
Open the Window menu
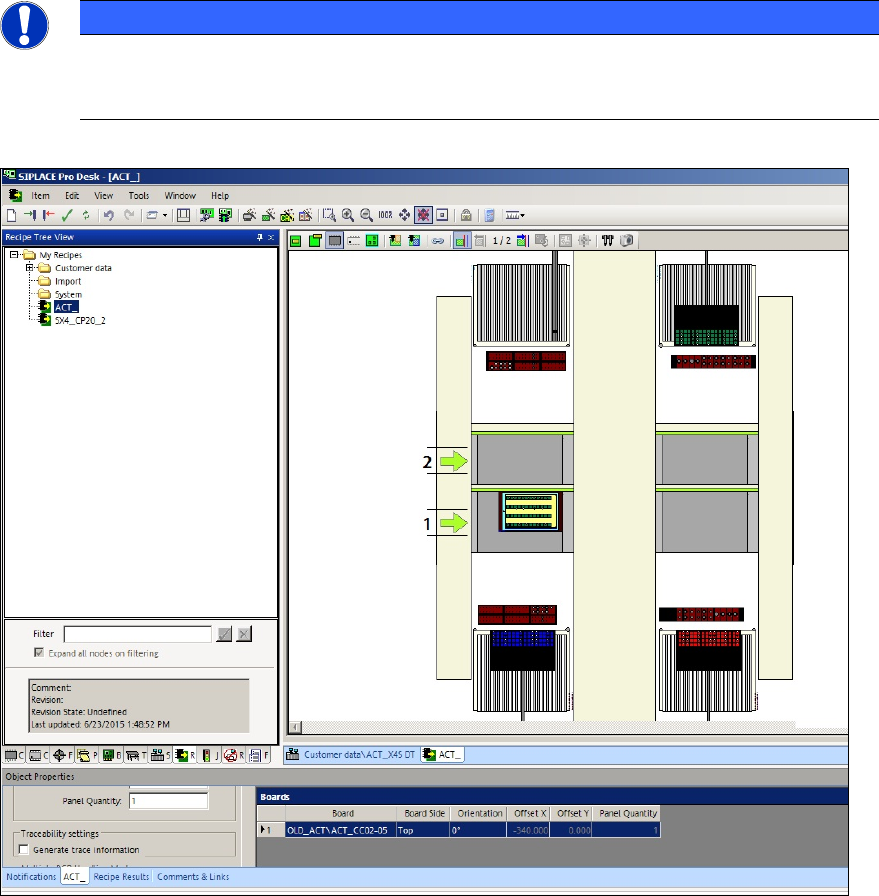[180, 195]
